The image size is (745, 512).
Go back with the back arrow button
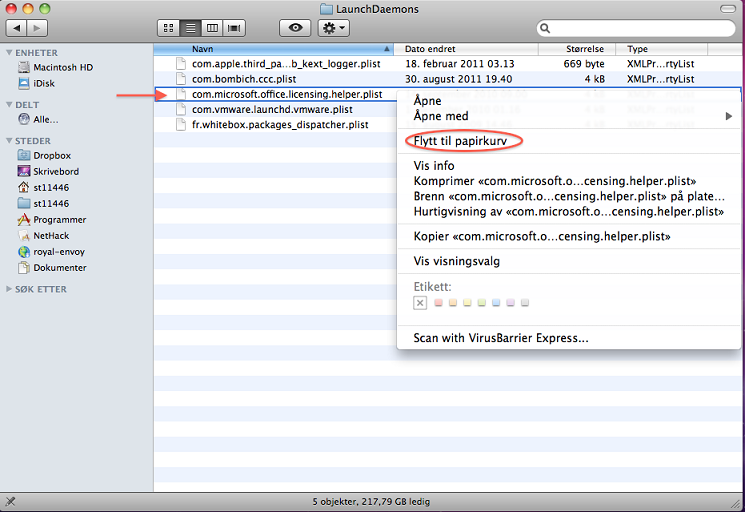point(15,28)
